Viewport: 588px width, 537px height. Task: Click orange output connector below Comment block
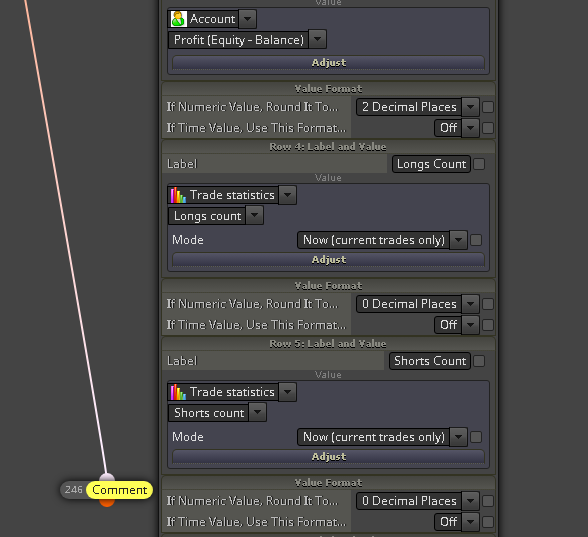pos(107,503)
